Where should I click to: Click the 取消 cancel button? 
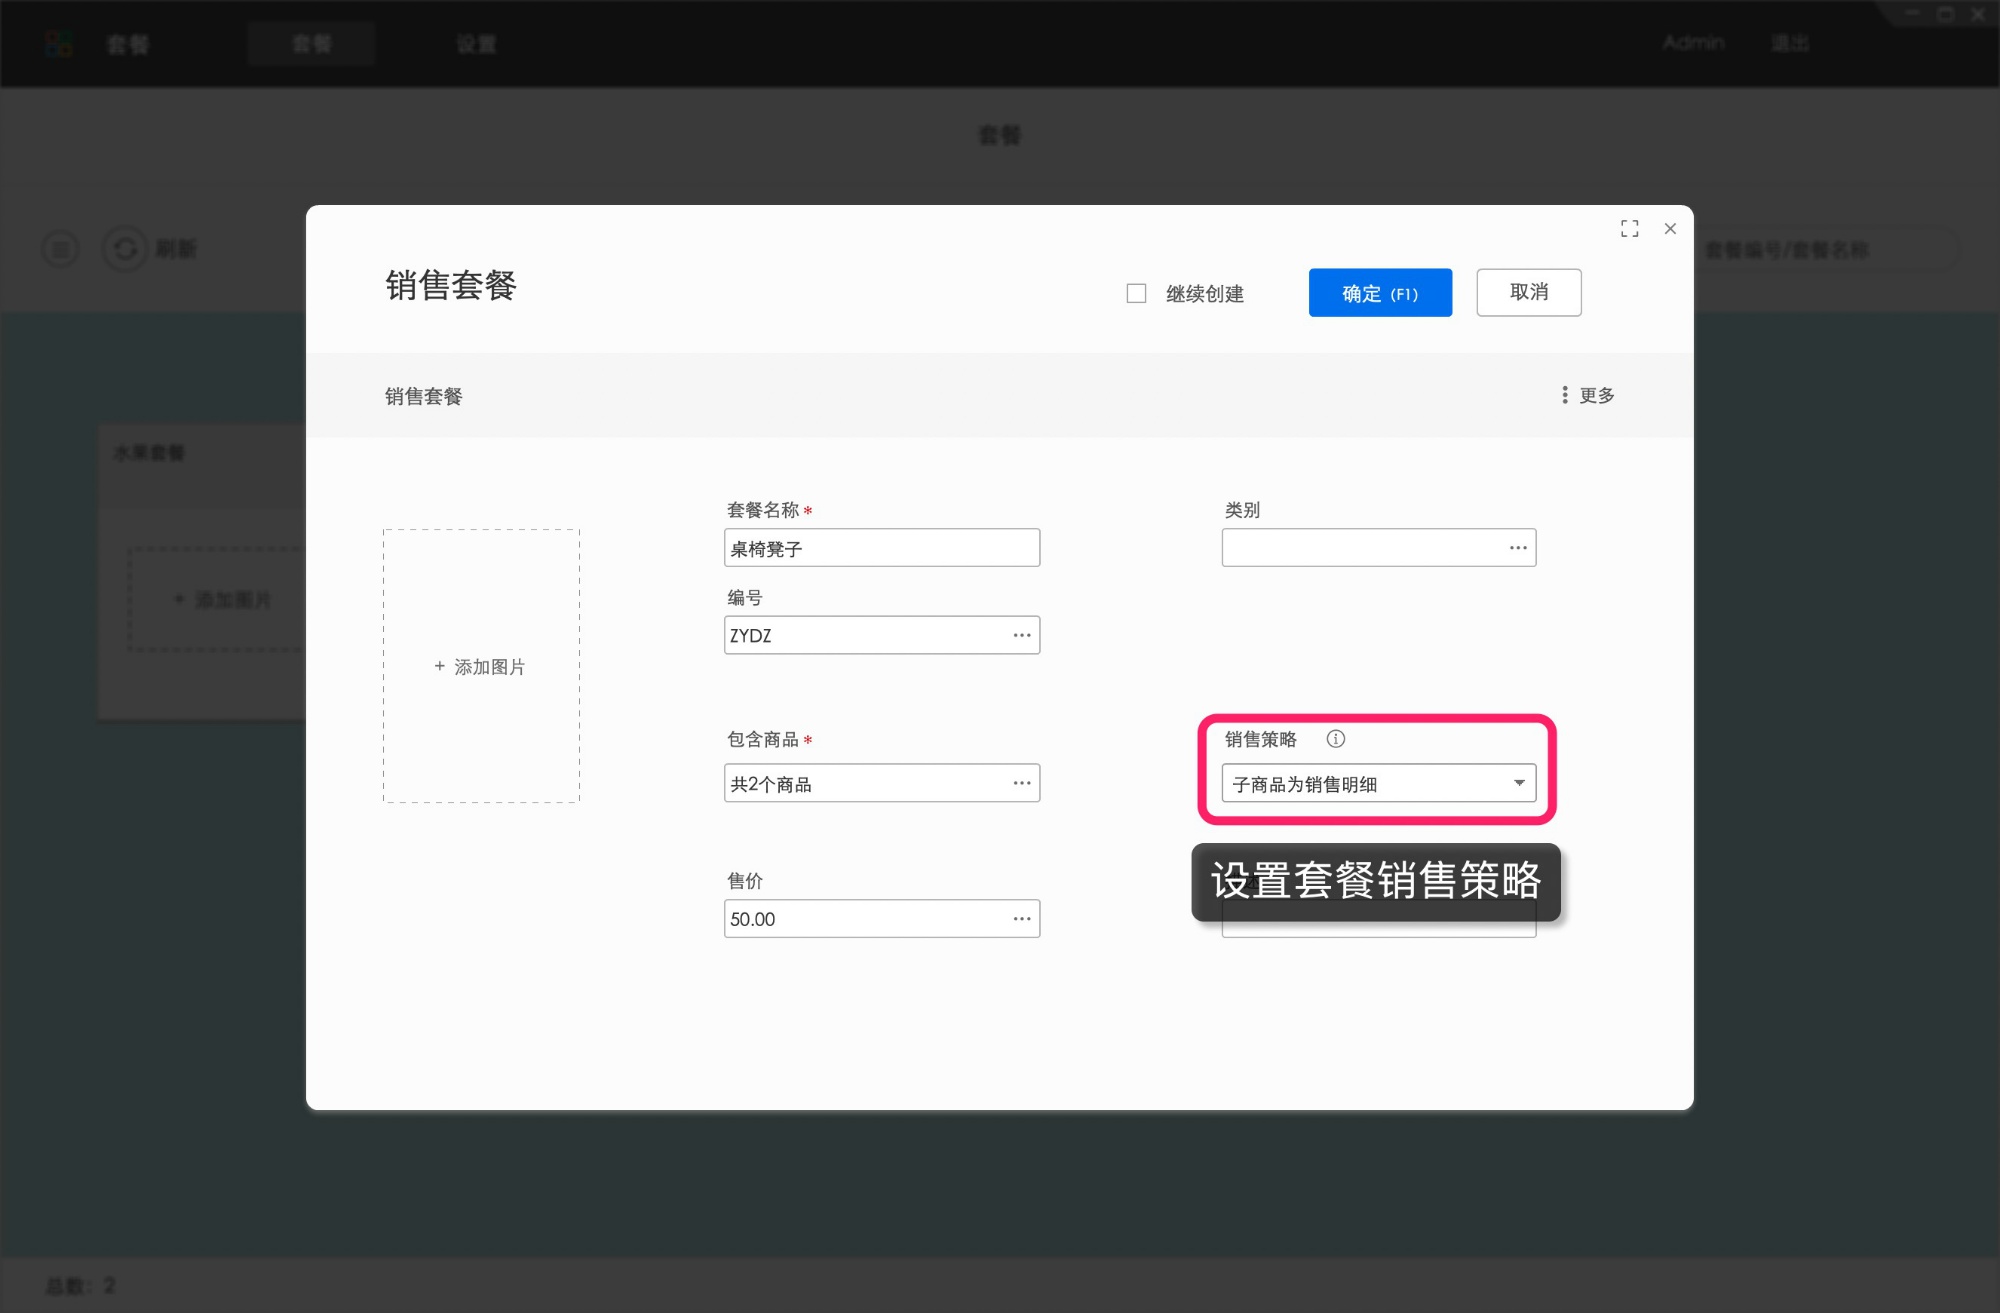pyautogui.click(x=1528, y=292)
